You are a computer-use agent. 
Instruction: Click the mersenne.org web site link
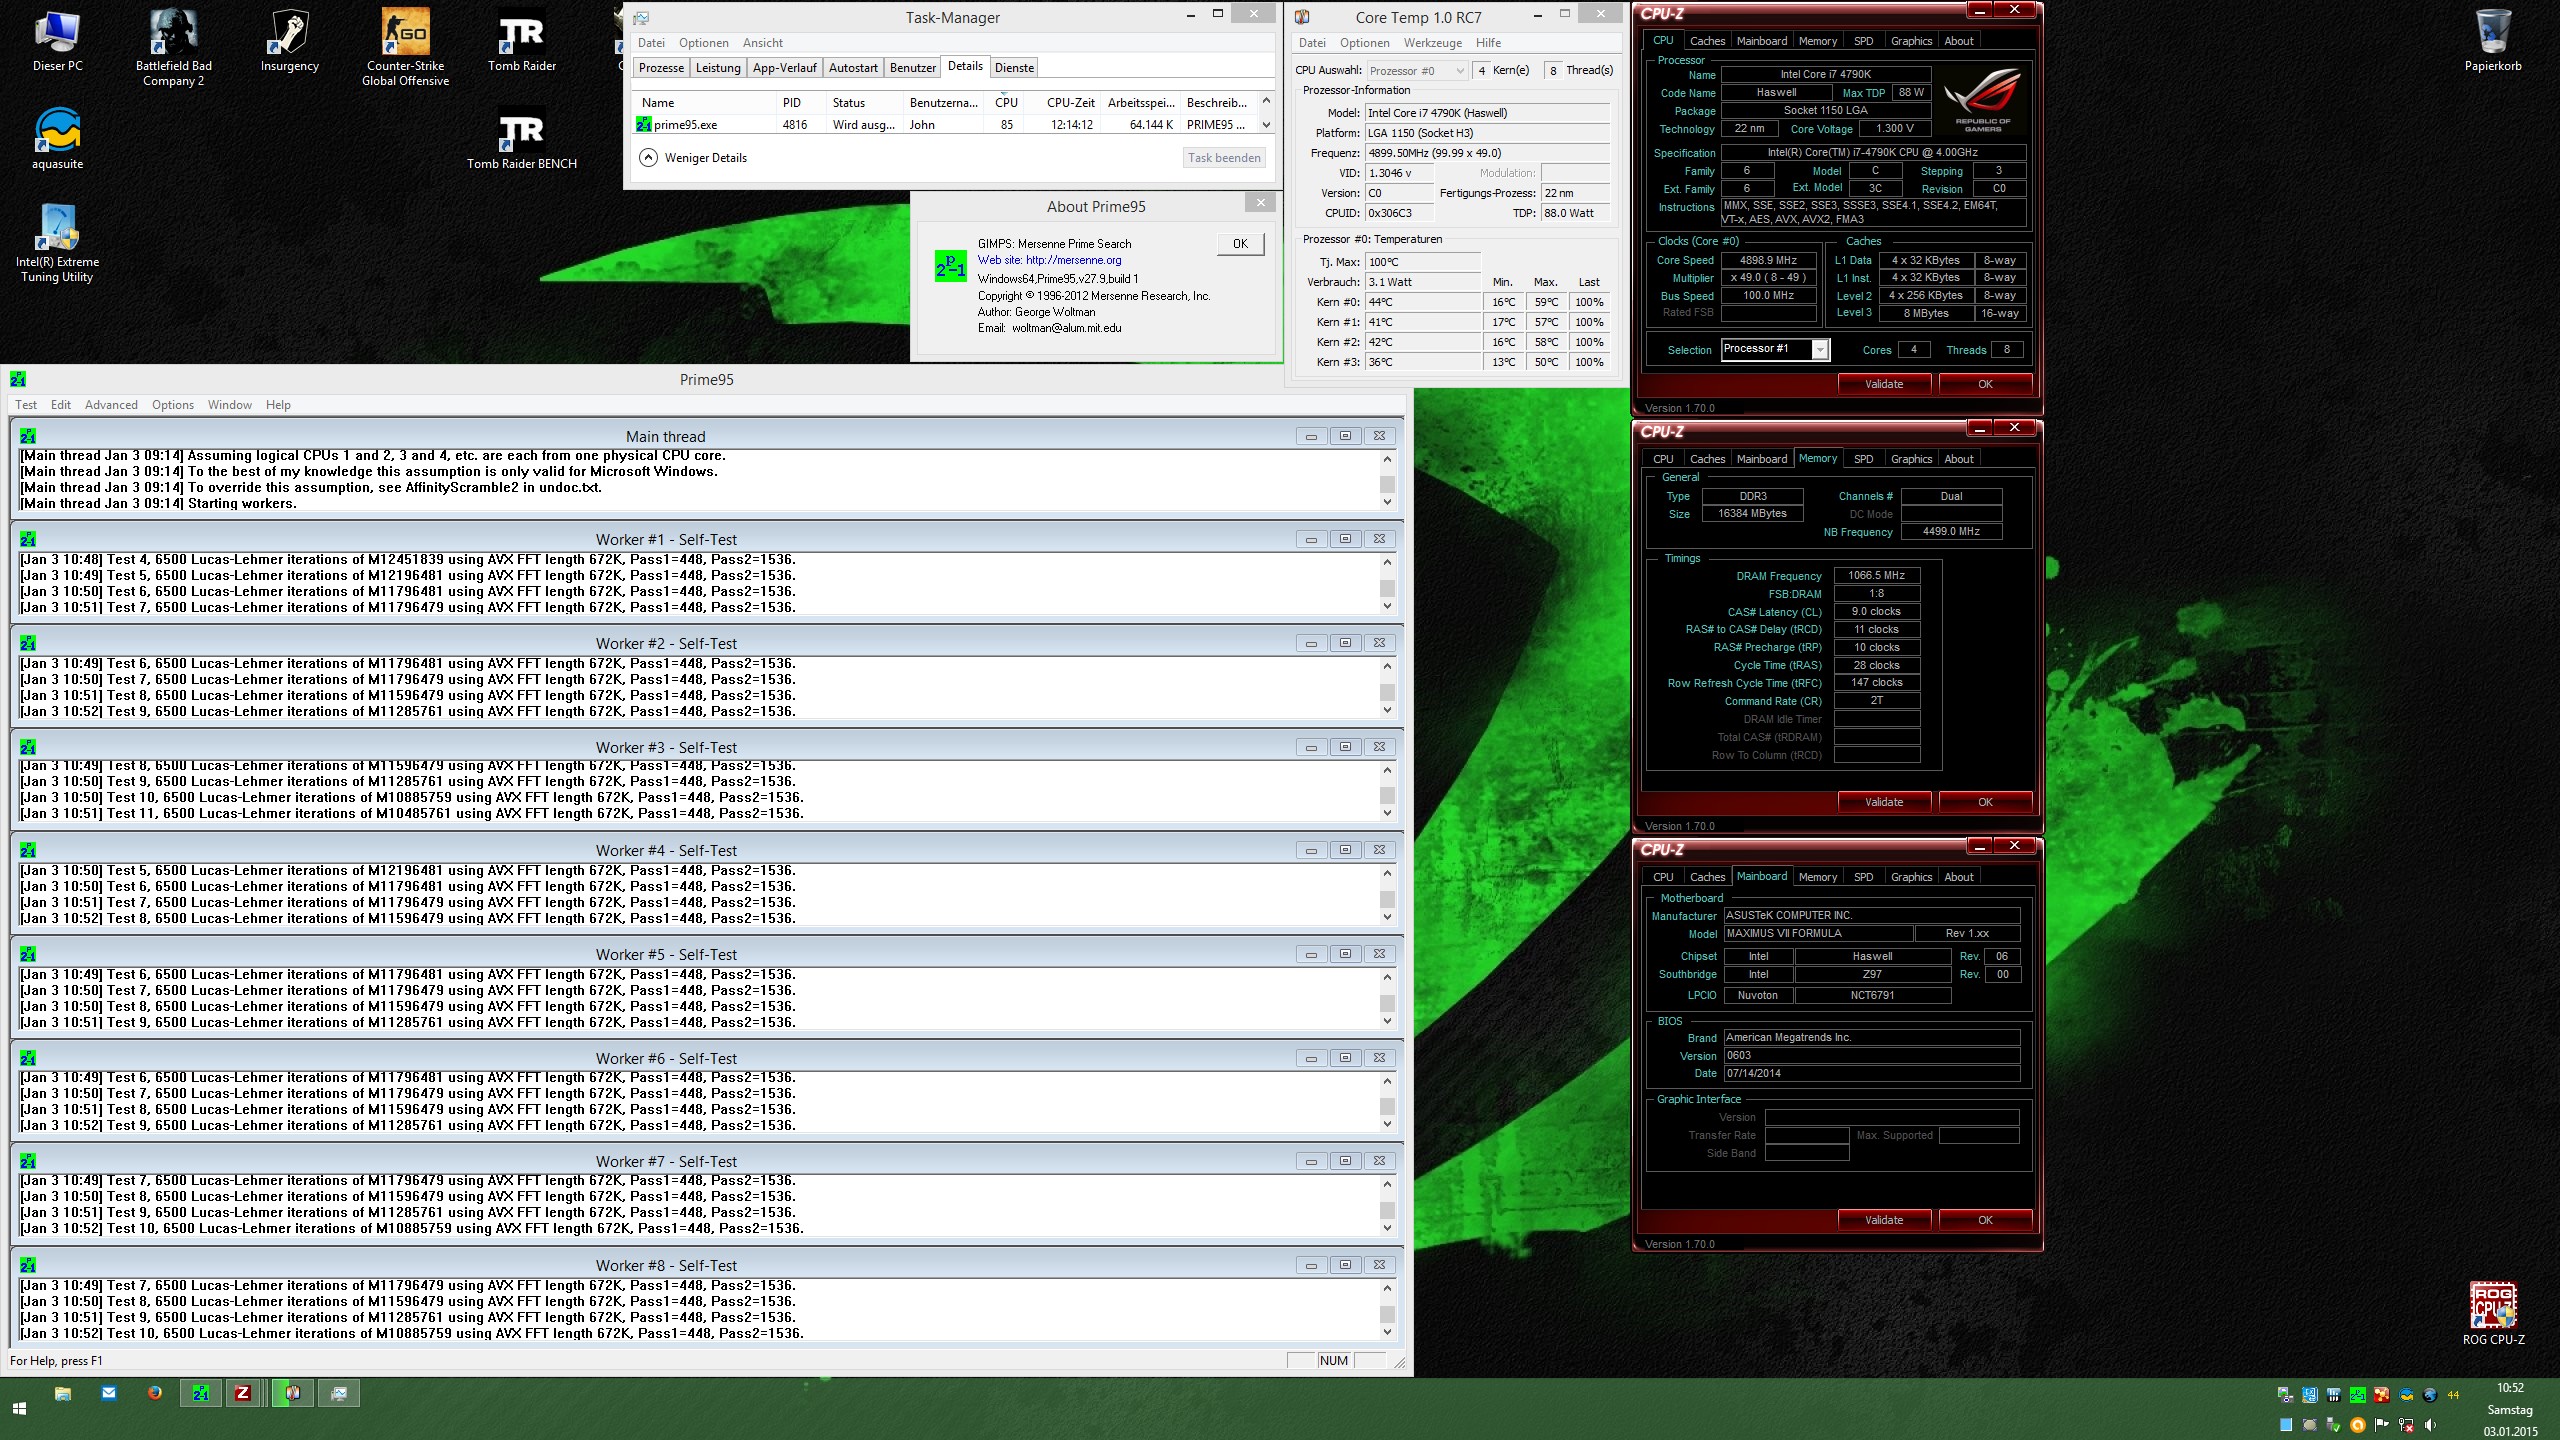click(x=1073, y=260)
